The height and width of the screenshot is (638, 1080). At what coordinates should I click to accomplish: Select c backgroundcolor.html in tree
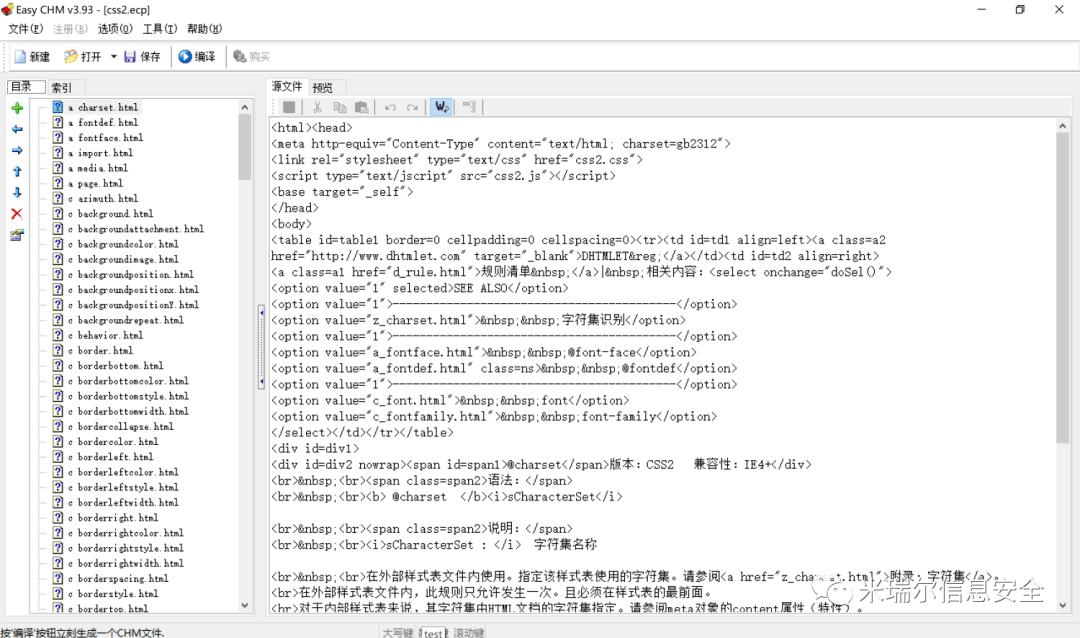click(123, 244)
